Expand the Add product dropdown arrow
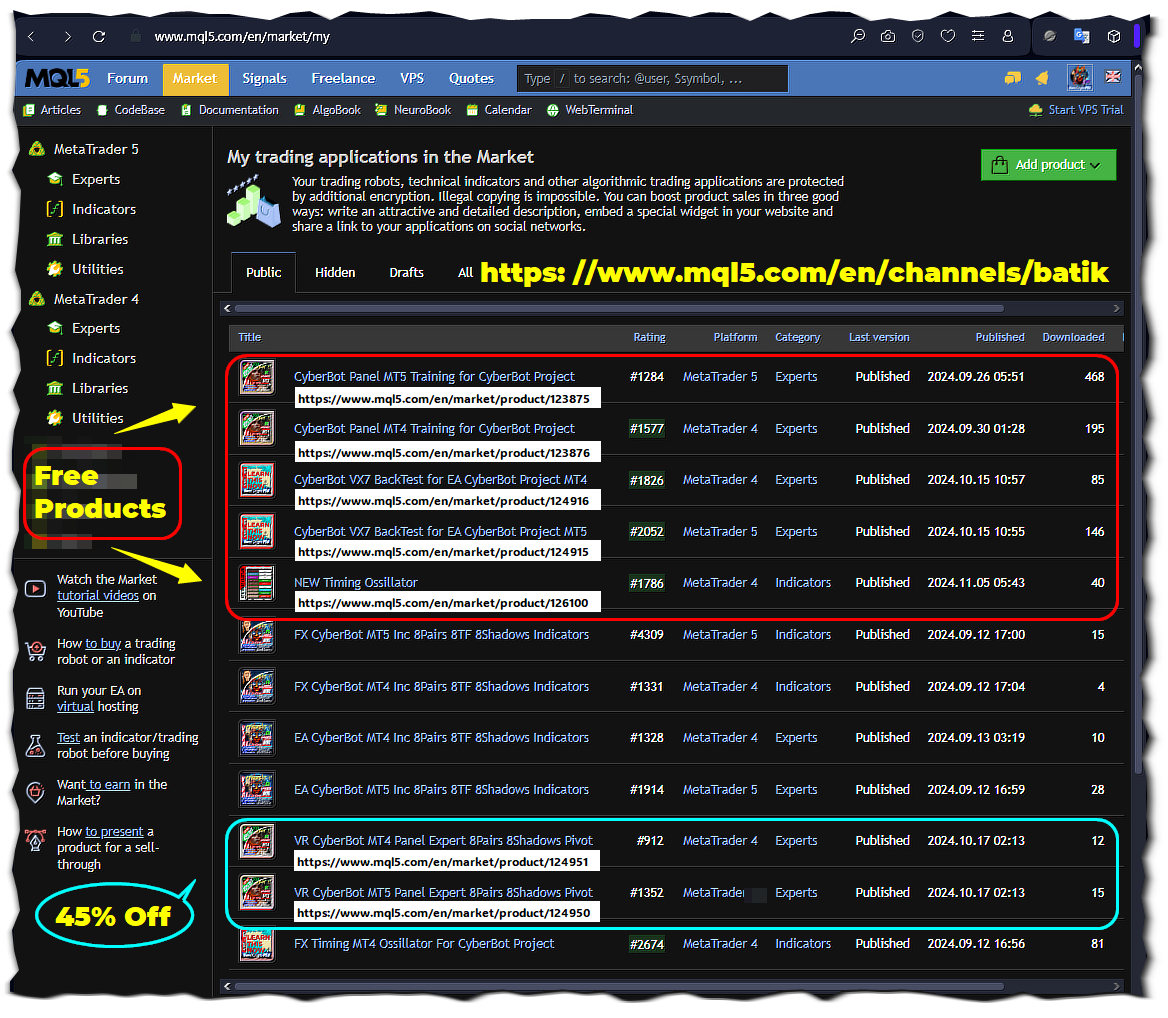Viewport: 1168px width, 1018px height. (x=1097, y=164)
